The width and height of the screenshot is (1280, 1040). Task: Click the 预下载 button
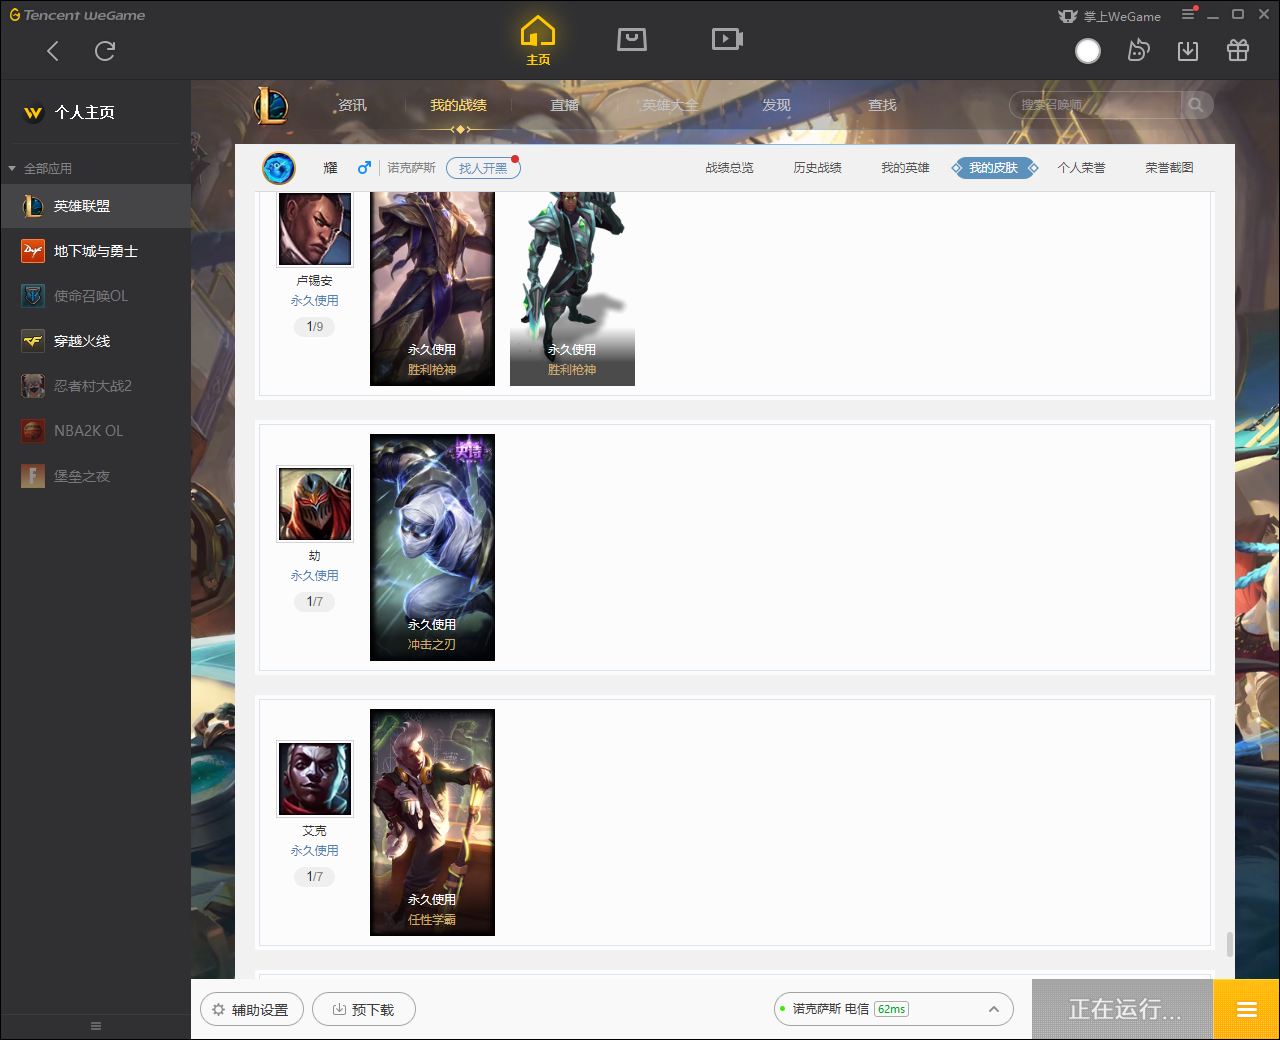point(364,1009)
